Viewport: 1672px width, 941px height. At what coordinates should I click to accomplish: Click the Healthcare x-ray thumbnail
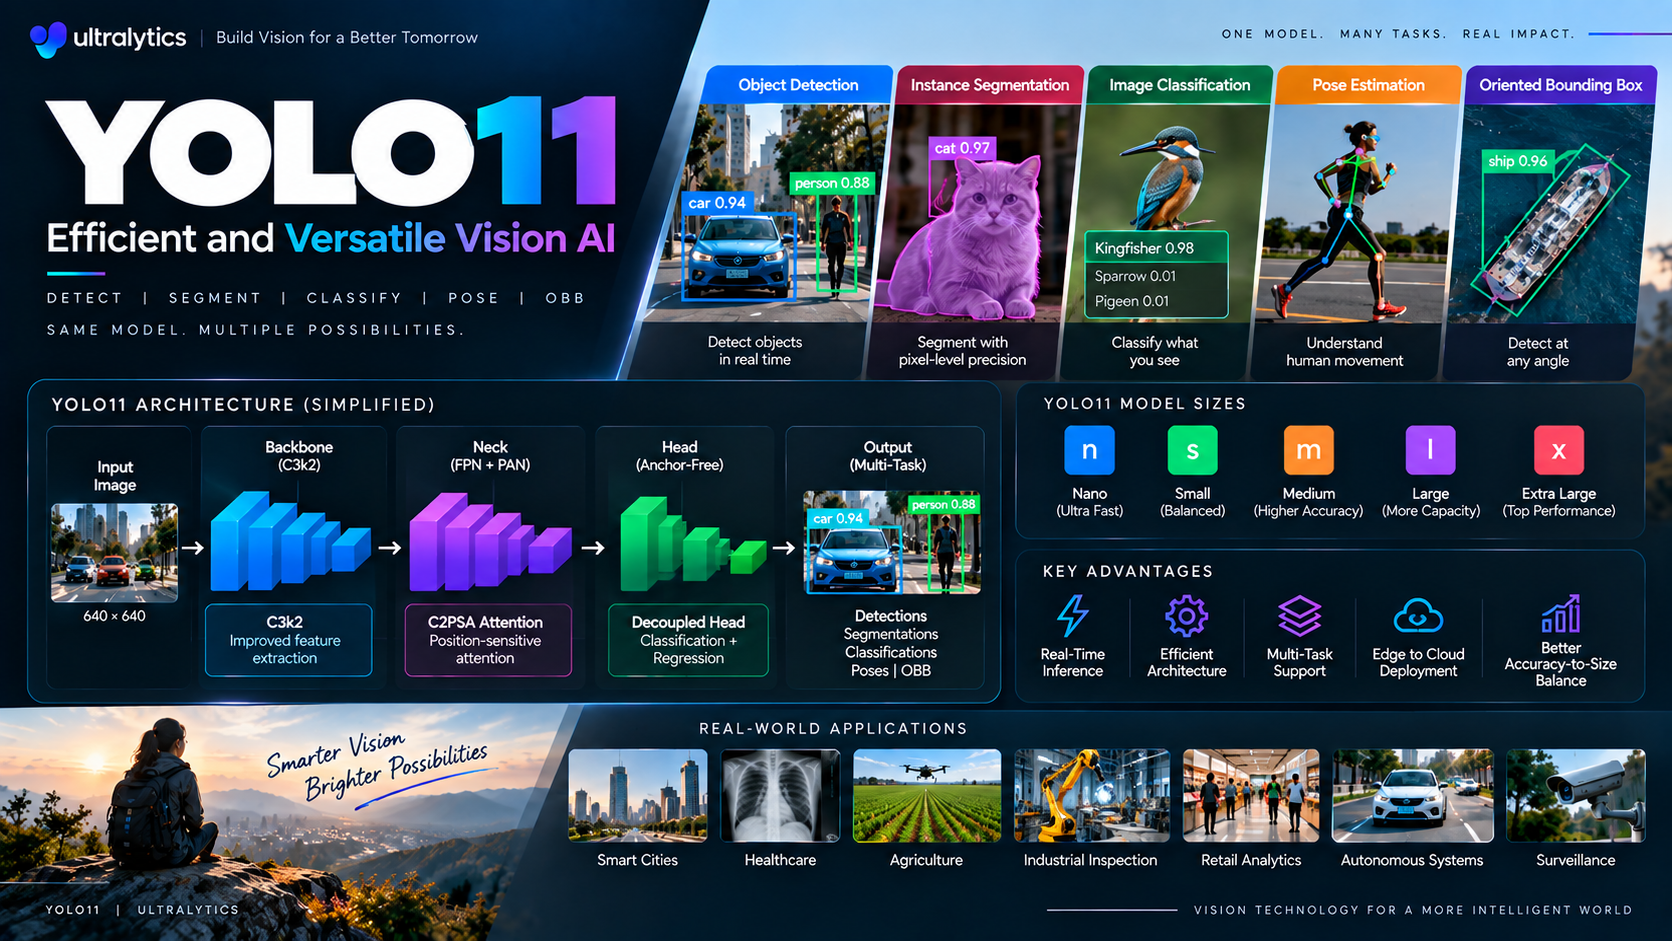[x=780, y=796]
